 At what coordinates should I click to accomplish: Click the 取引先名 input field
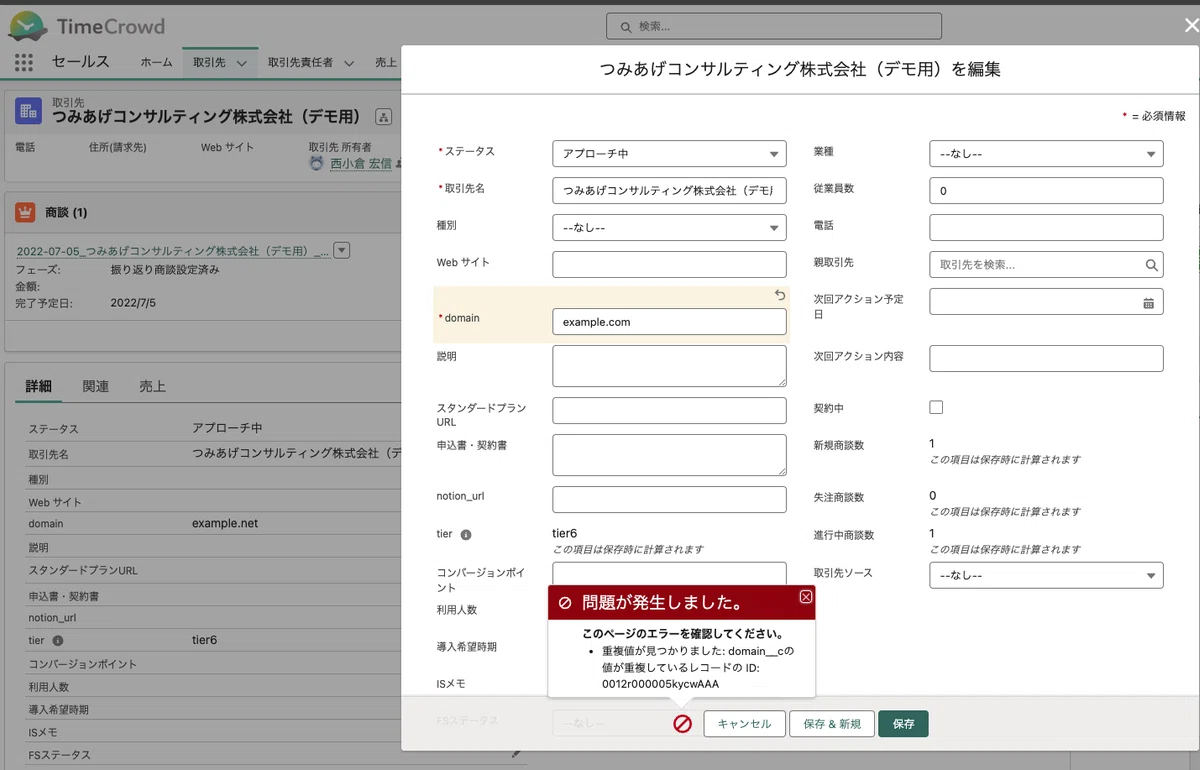tap(669, 190)
